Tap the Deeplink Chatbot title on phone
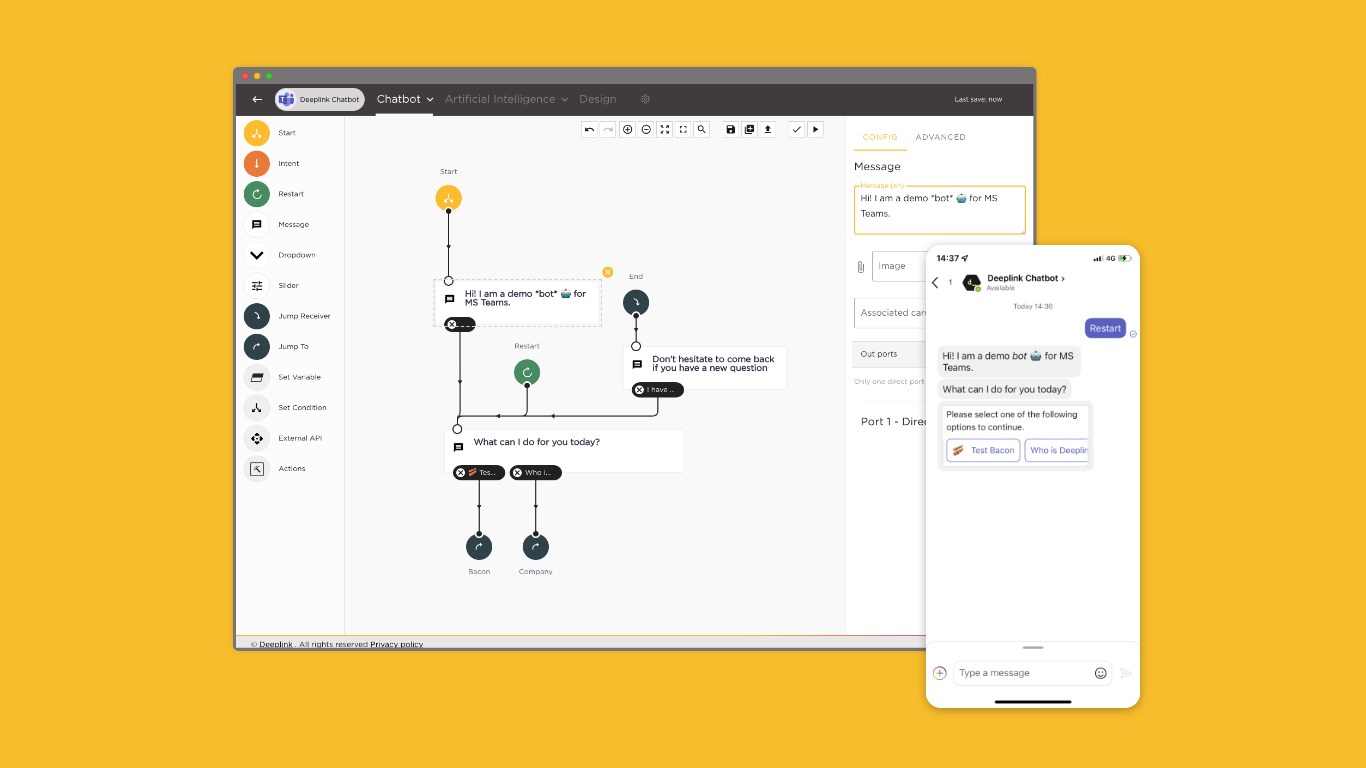 pyautogui.click(x=1026, y=278)
